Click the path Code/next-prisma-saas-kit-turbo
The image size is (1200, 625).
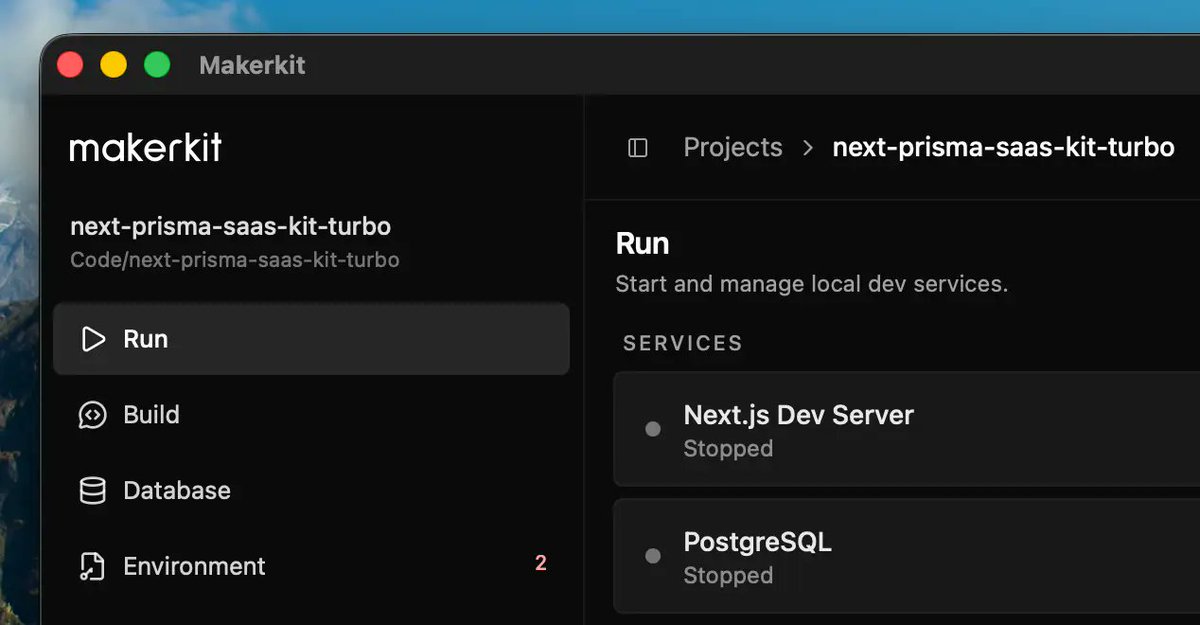235,260
